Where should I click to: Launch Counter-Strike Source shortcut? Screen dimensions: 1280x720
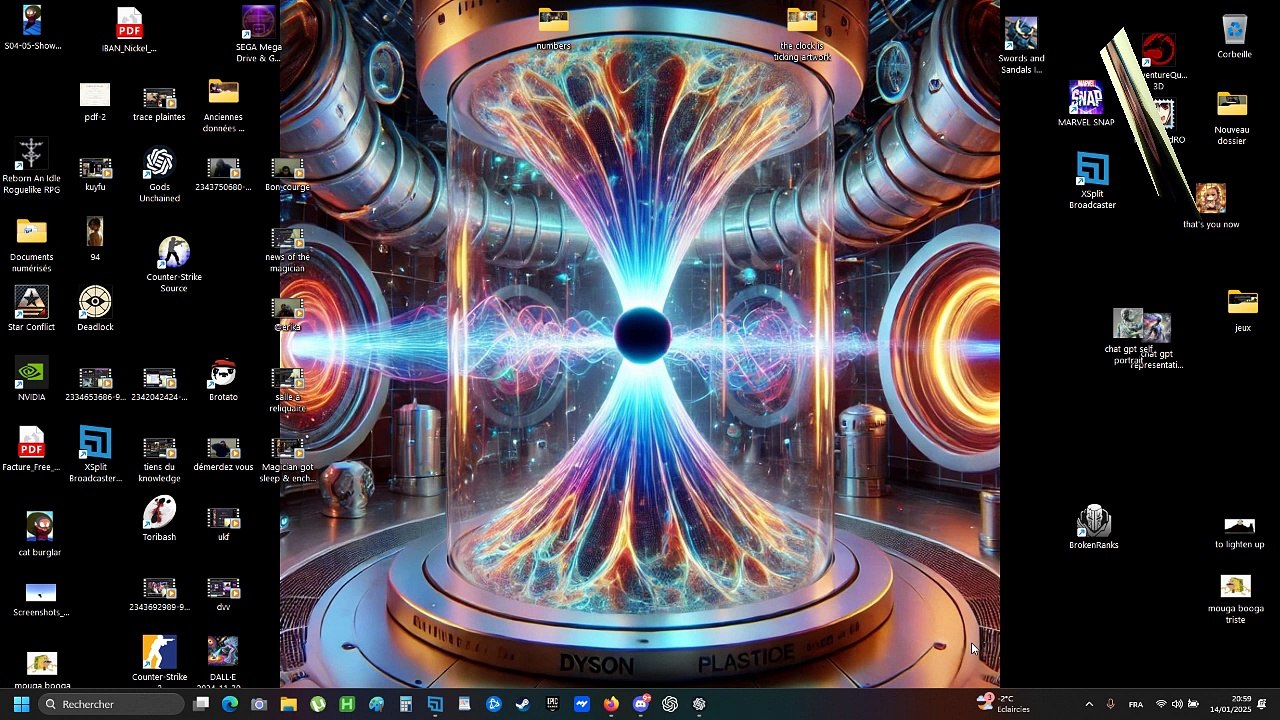click(x=174, y=265)
